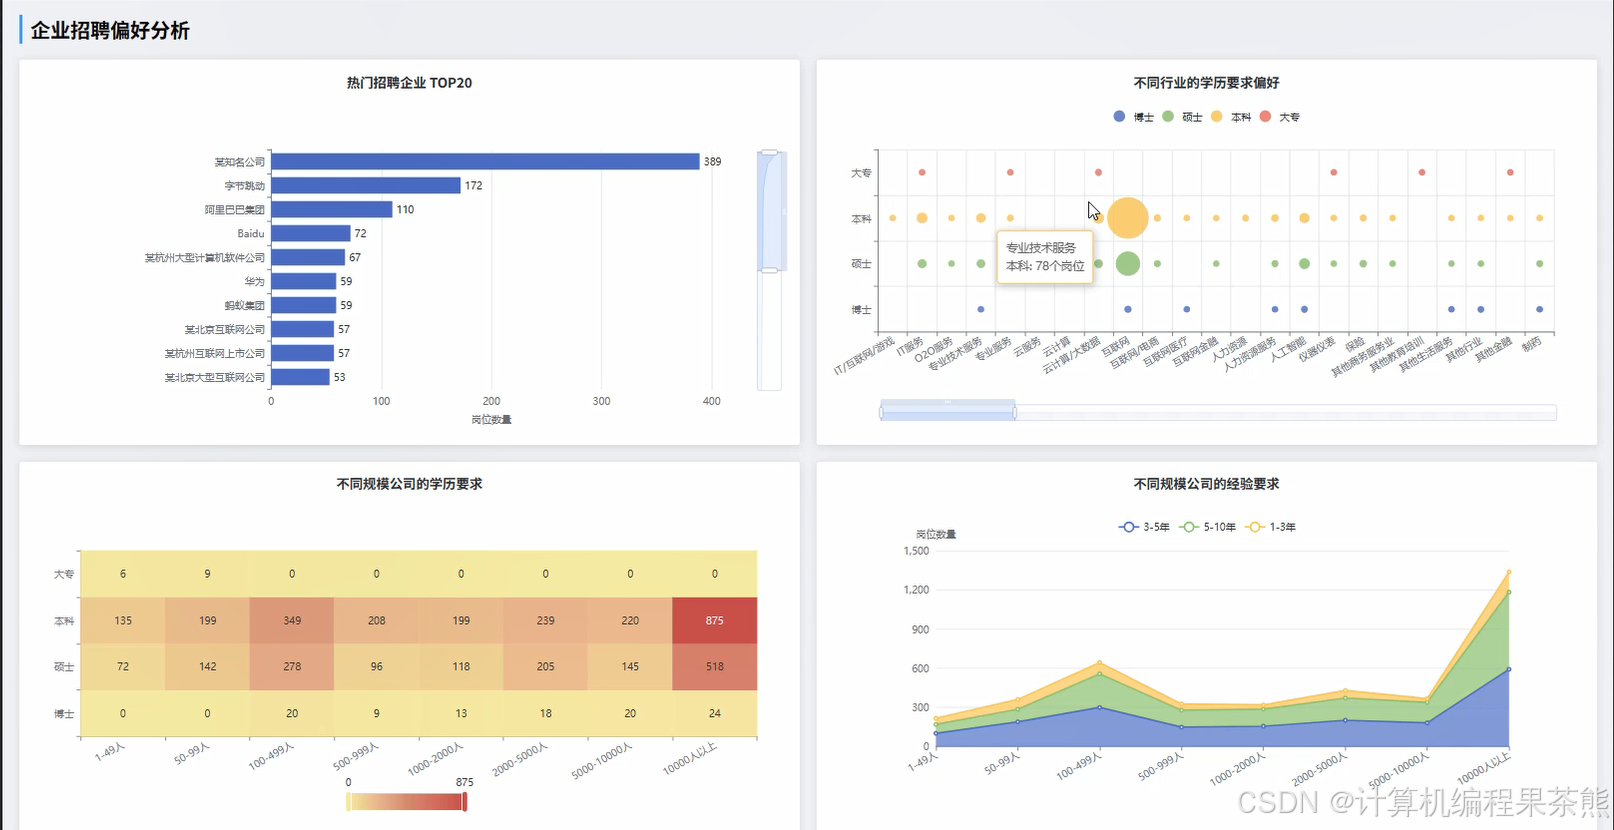Click left handle of industry chart horizontal zoom slider

pos(881,412)
